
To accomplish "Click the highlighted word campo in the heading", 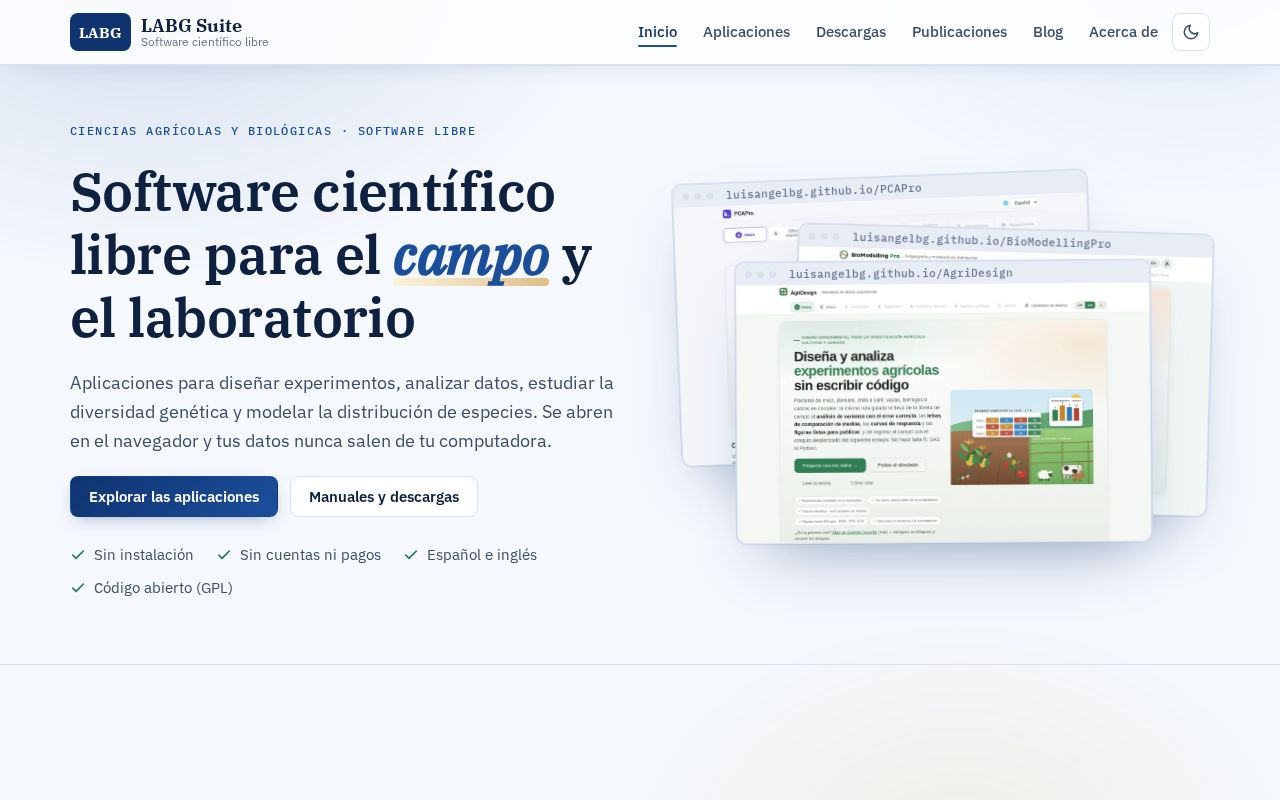I will click(471, 256).
